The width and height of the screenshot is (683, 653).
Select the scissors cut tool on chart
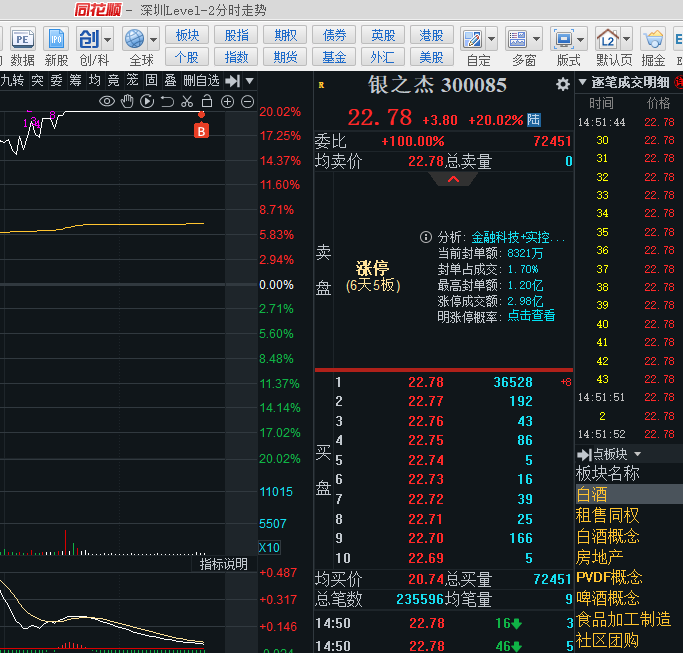(x=187, y=102)
